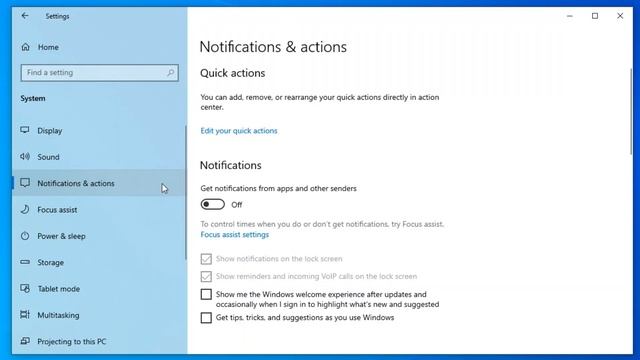Click the magnifier icon in search box
Image resolution: width=640 pixels, height=360 pixels.
(x=170, y=73)
